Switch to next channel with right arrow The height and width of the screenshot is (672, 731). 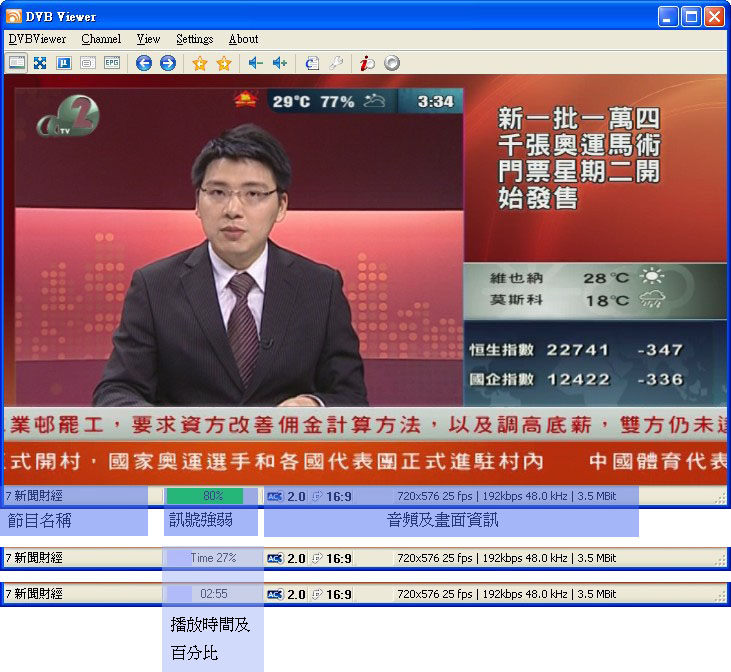[x=168, y=63]
